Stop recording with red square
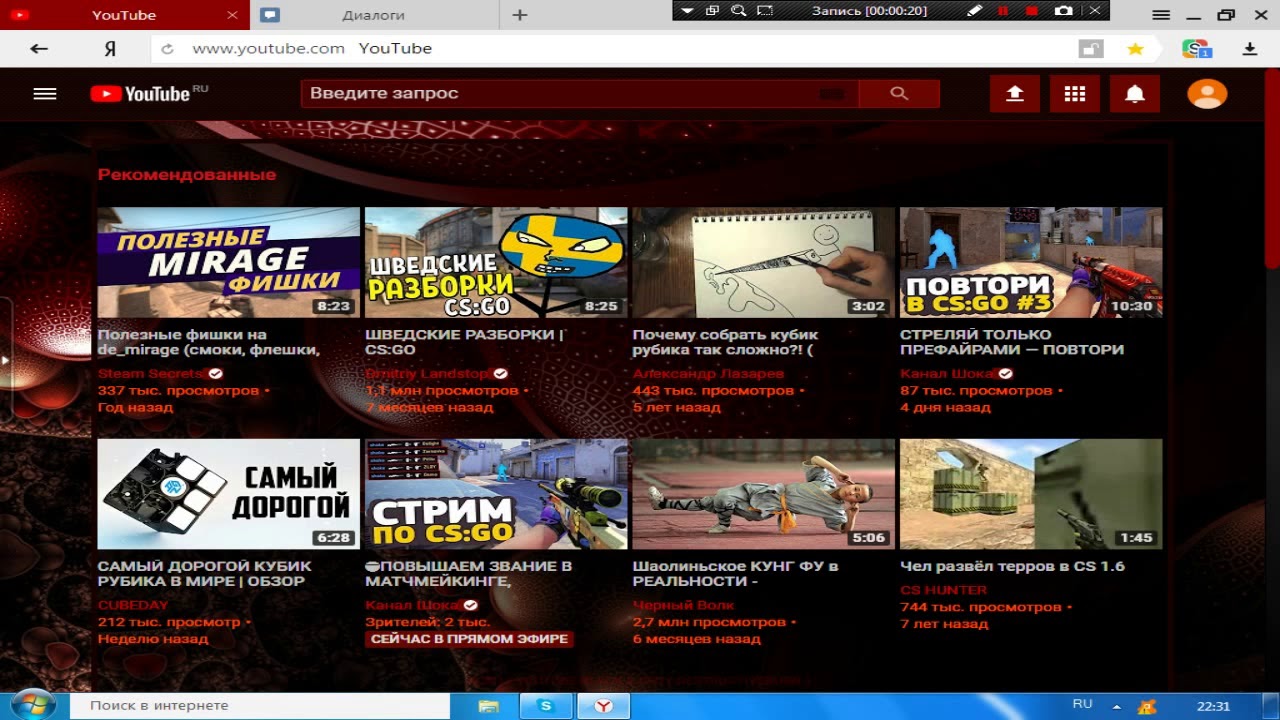 [x=1032, y=11]
